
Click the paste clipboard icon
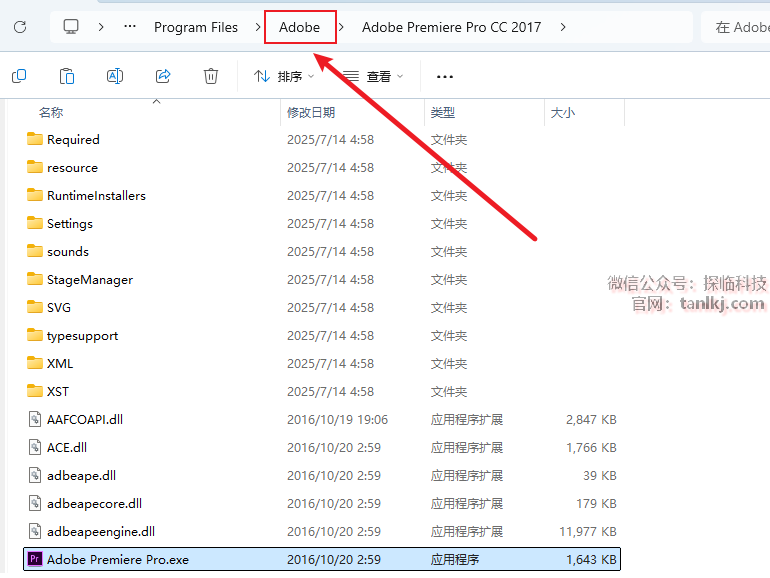coord(67,76)
